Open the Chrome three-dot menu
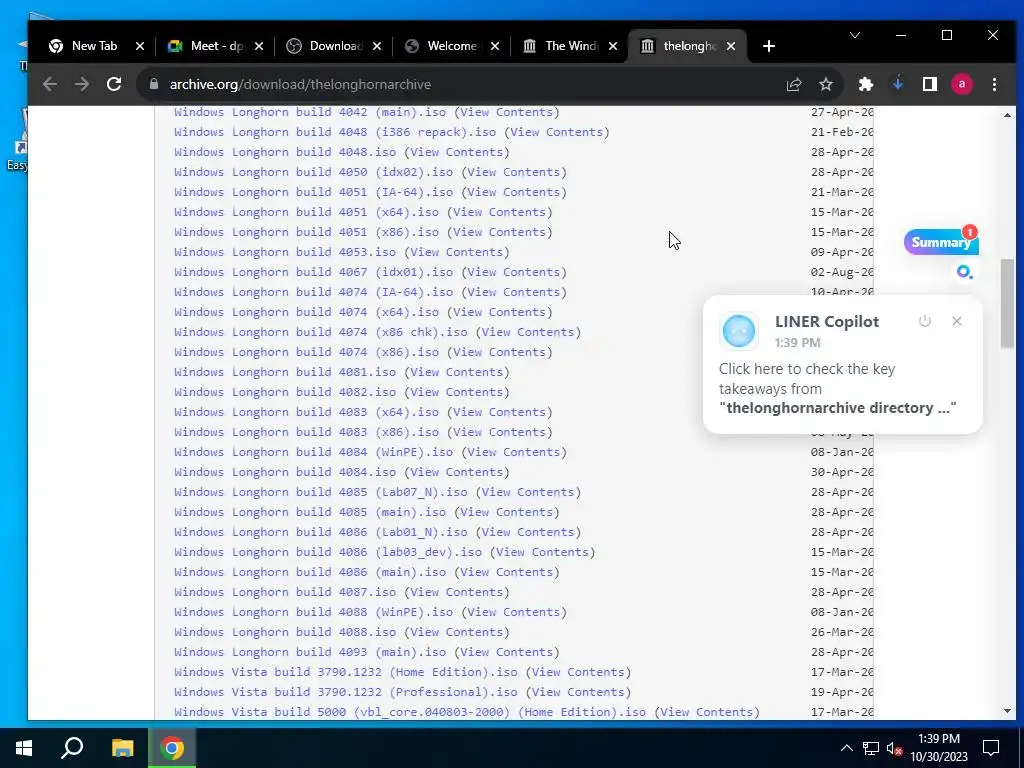The image size is (1024, 768). coord(994,84)
